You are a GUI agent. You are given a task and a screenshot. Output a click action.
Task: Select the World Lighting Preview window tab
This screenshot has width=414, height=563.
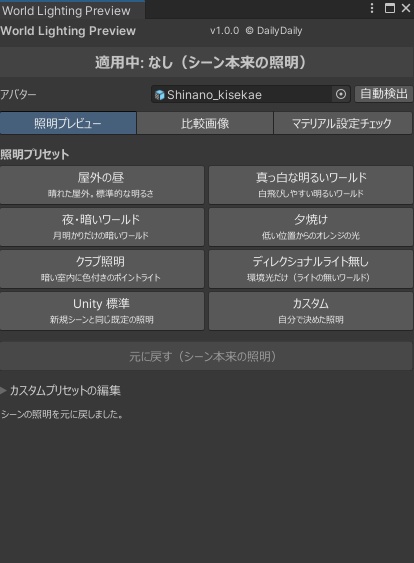[x=72, y=10]
